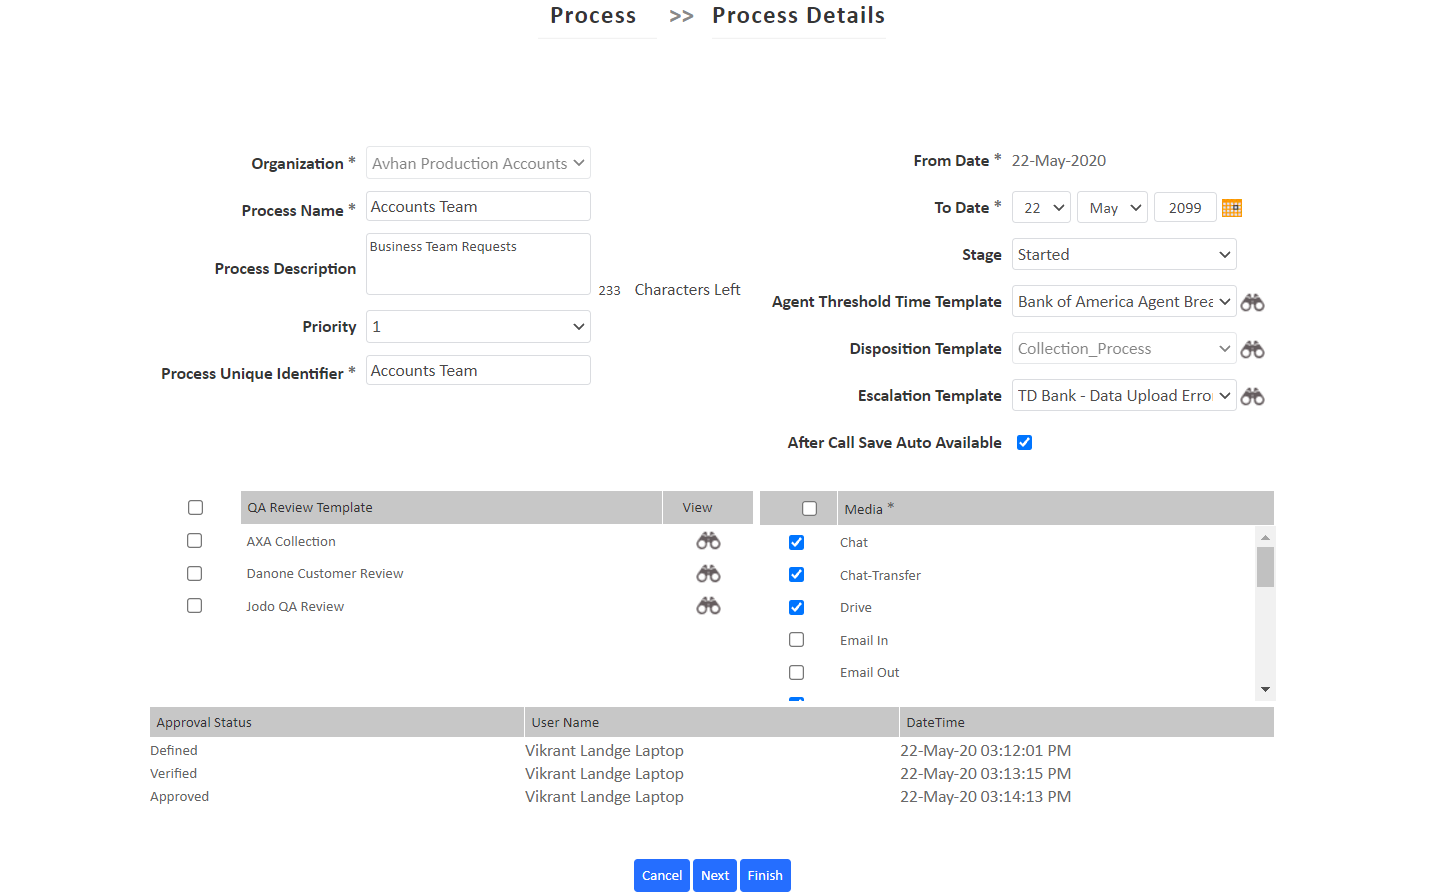View the Jodo QA Review template
This screenshot has height=892, width=1446.
click(x=708, y=605)
